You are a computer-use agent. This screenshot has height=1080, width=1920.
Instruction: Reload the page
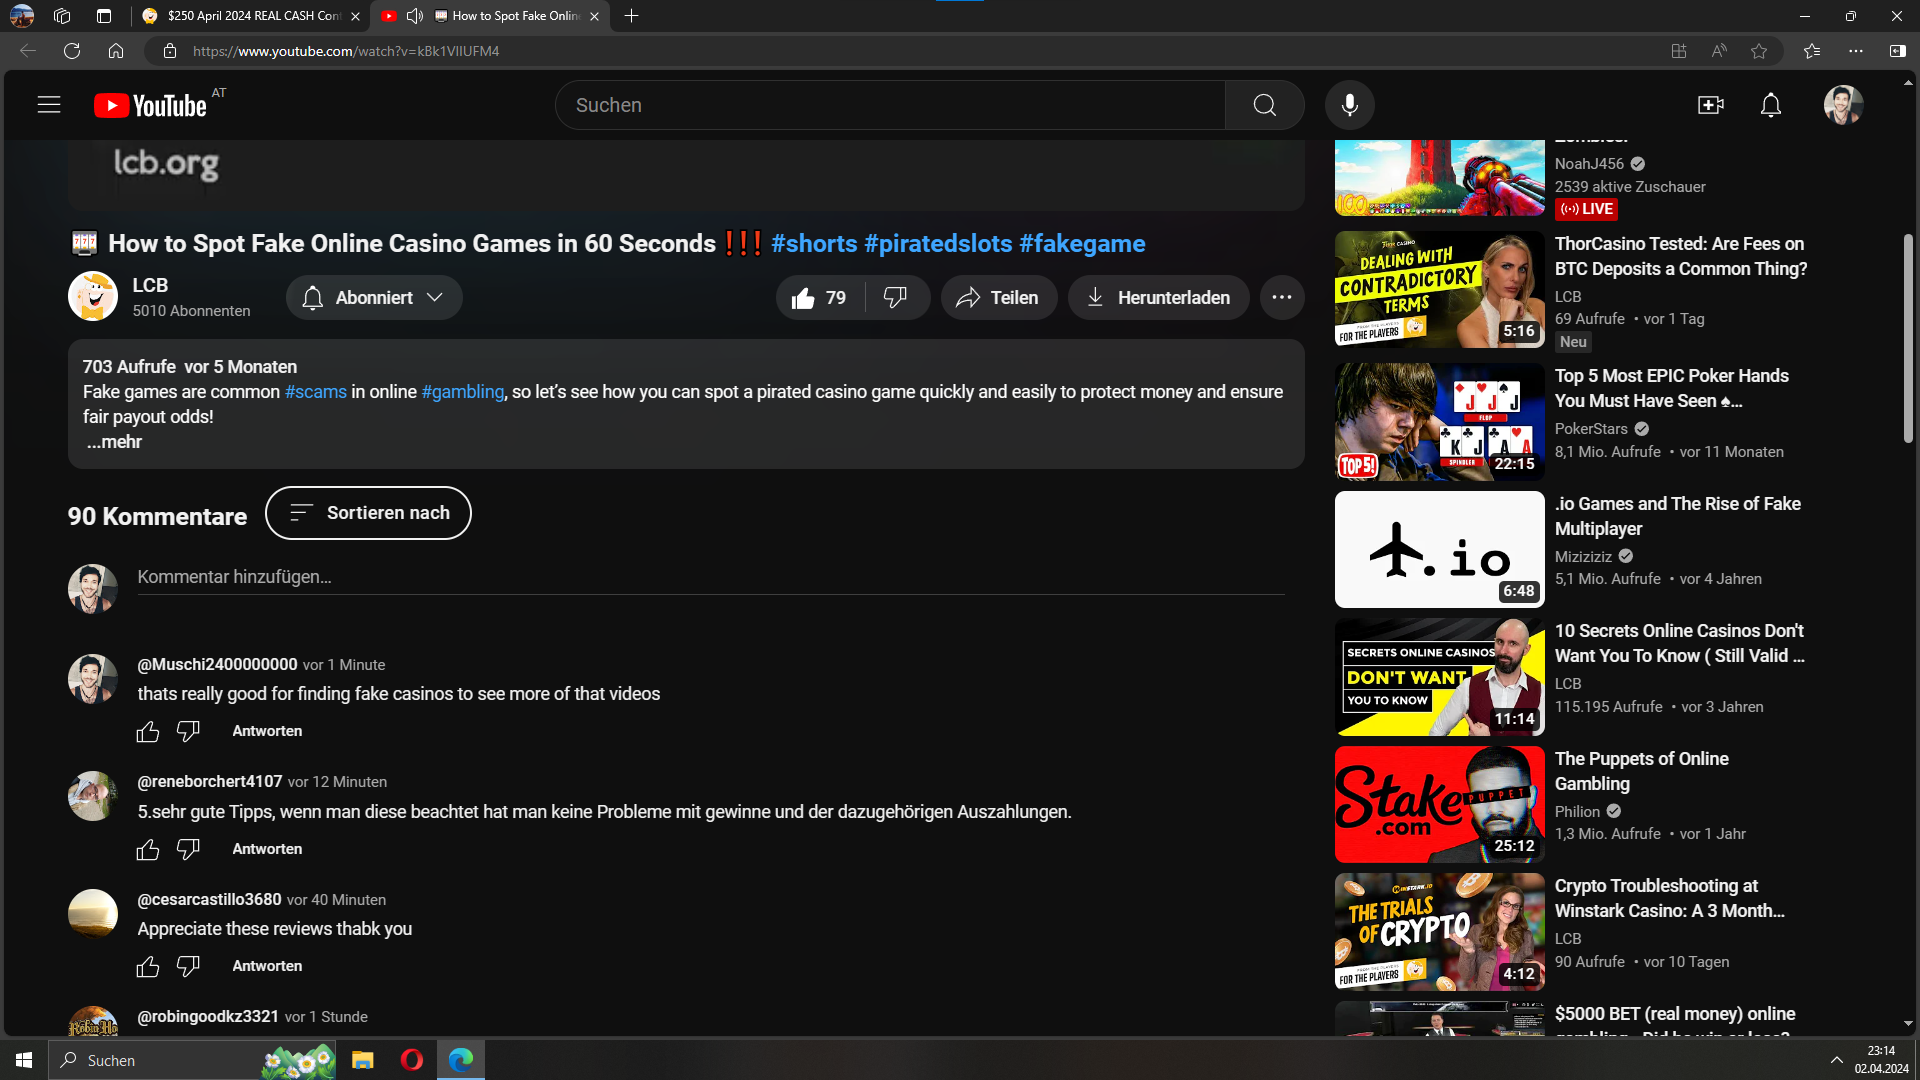click(72, 51)
